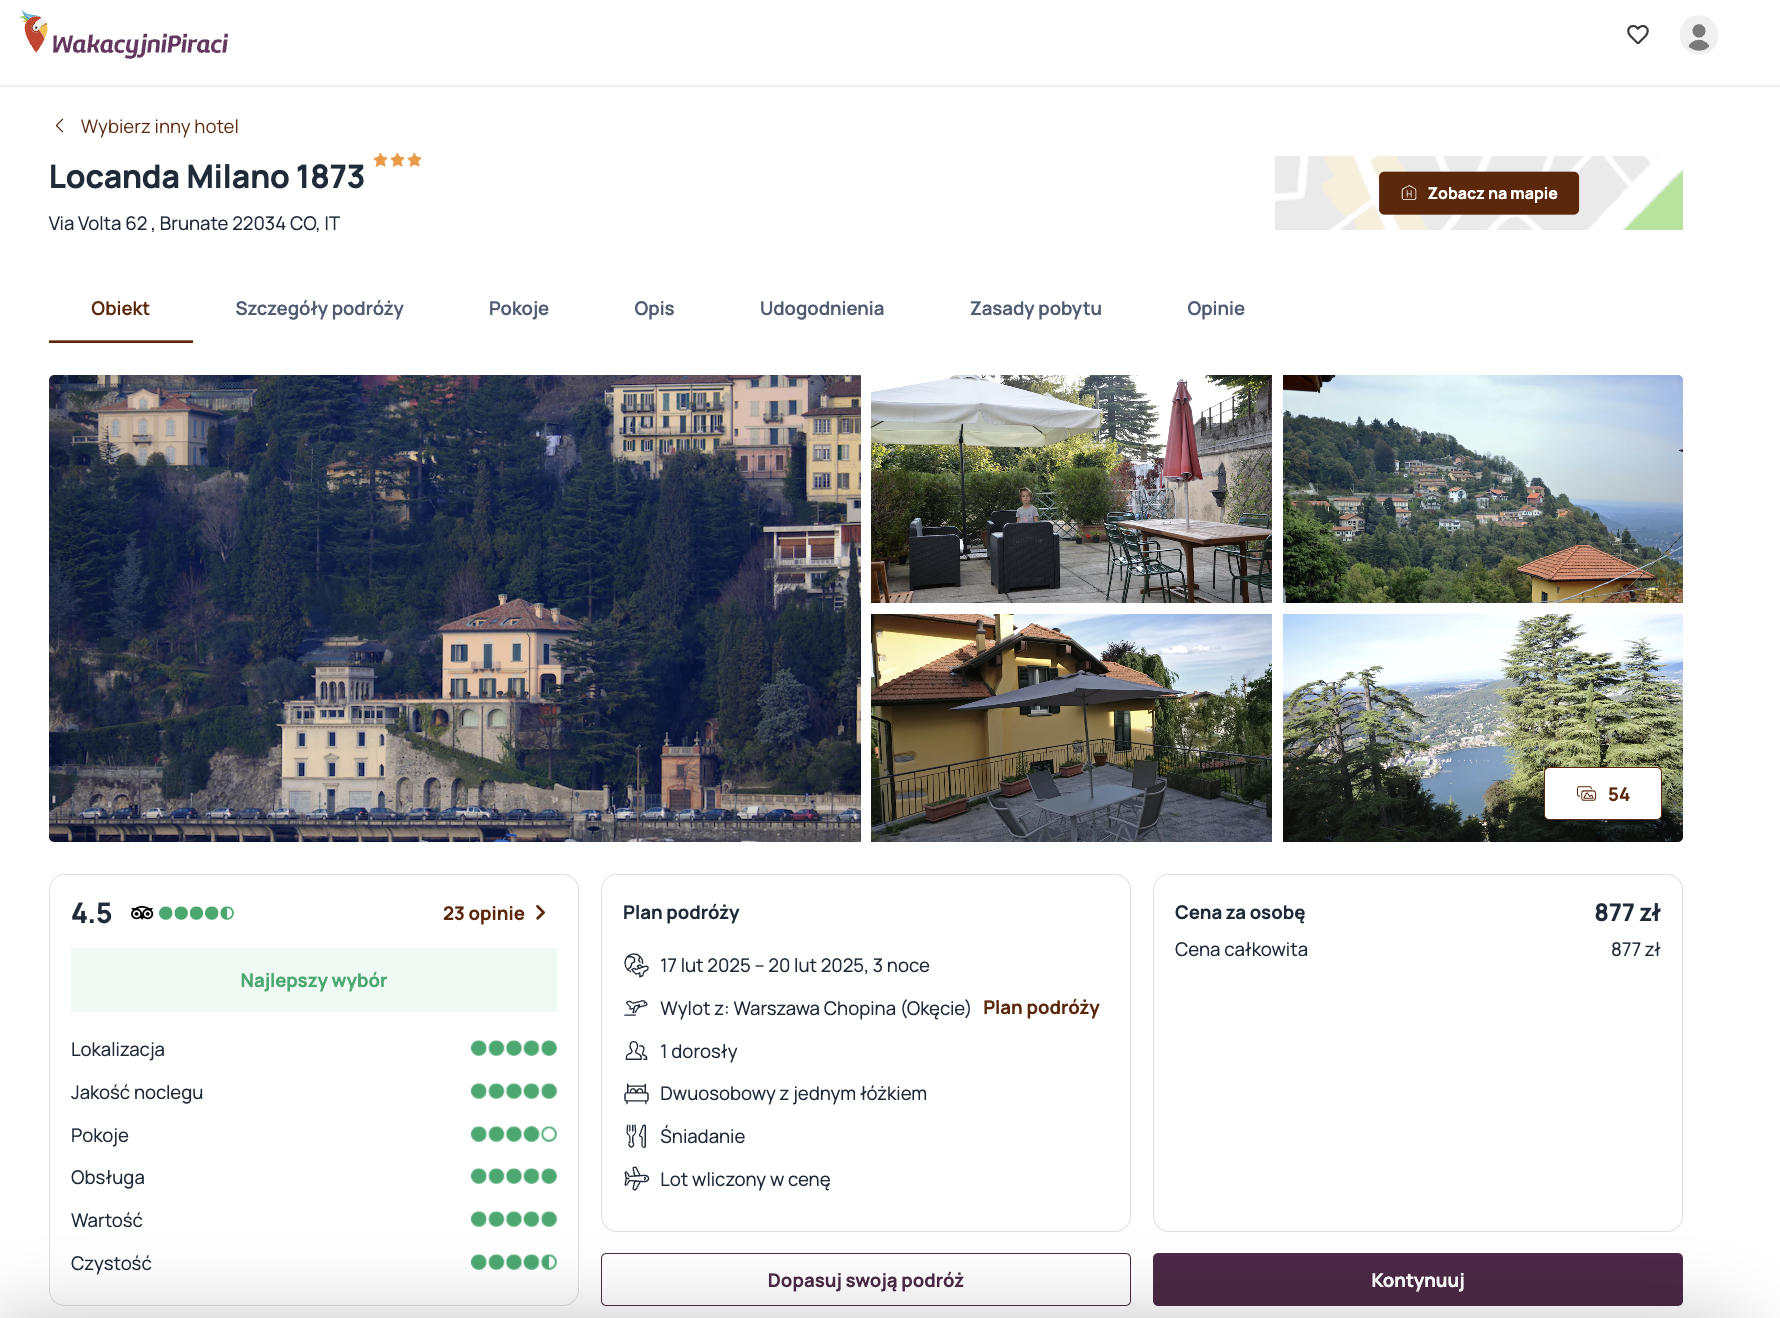This screenshot has height=1318, width=1780.
Task: Click the Jakość noclegu rating dots
Action: coord(514,1091)
